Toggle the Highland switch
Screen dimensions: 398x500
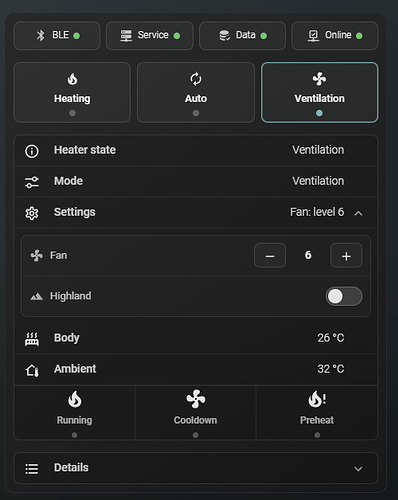tap(344, 296)
